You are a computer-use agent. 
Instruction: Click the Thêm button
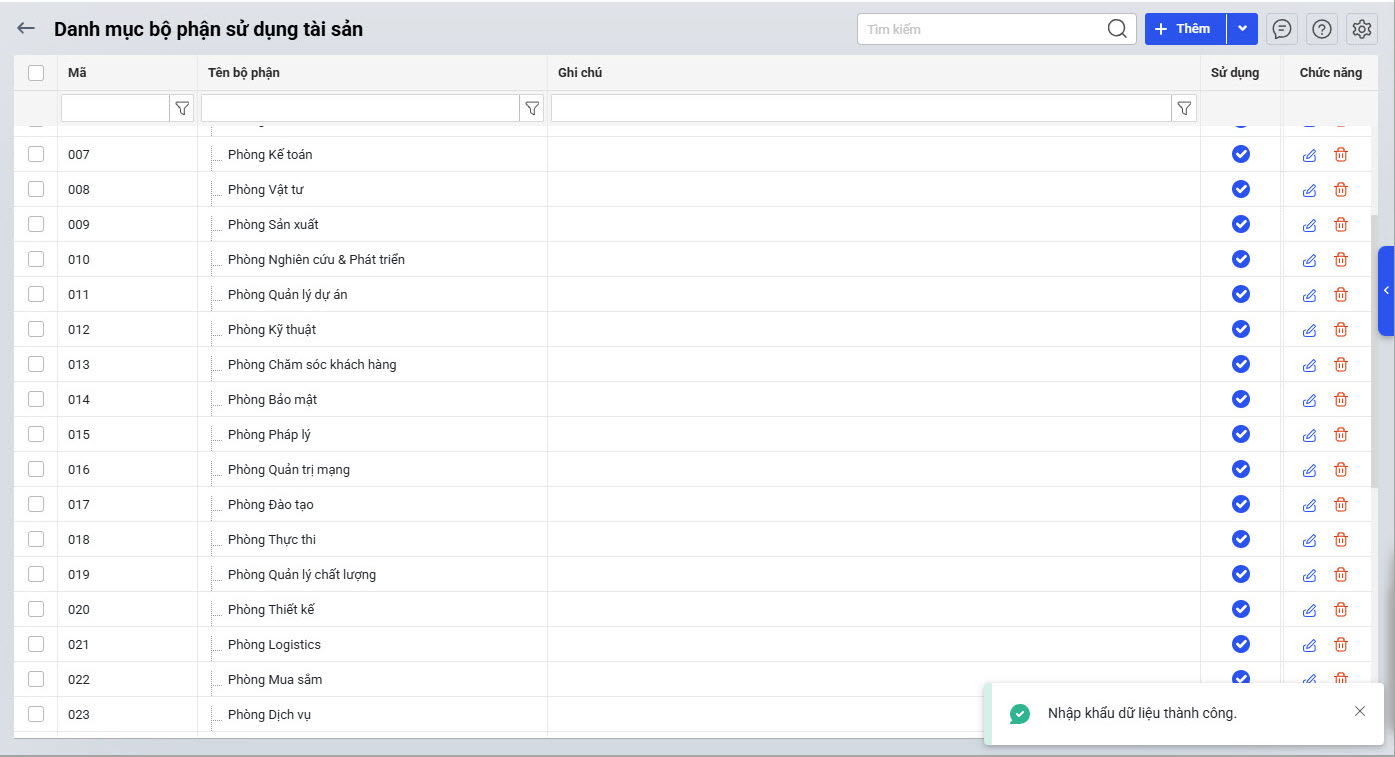(x=1185, y=29)
